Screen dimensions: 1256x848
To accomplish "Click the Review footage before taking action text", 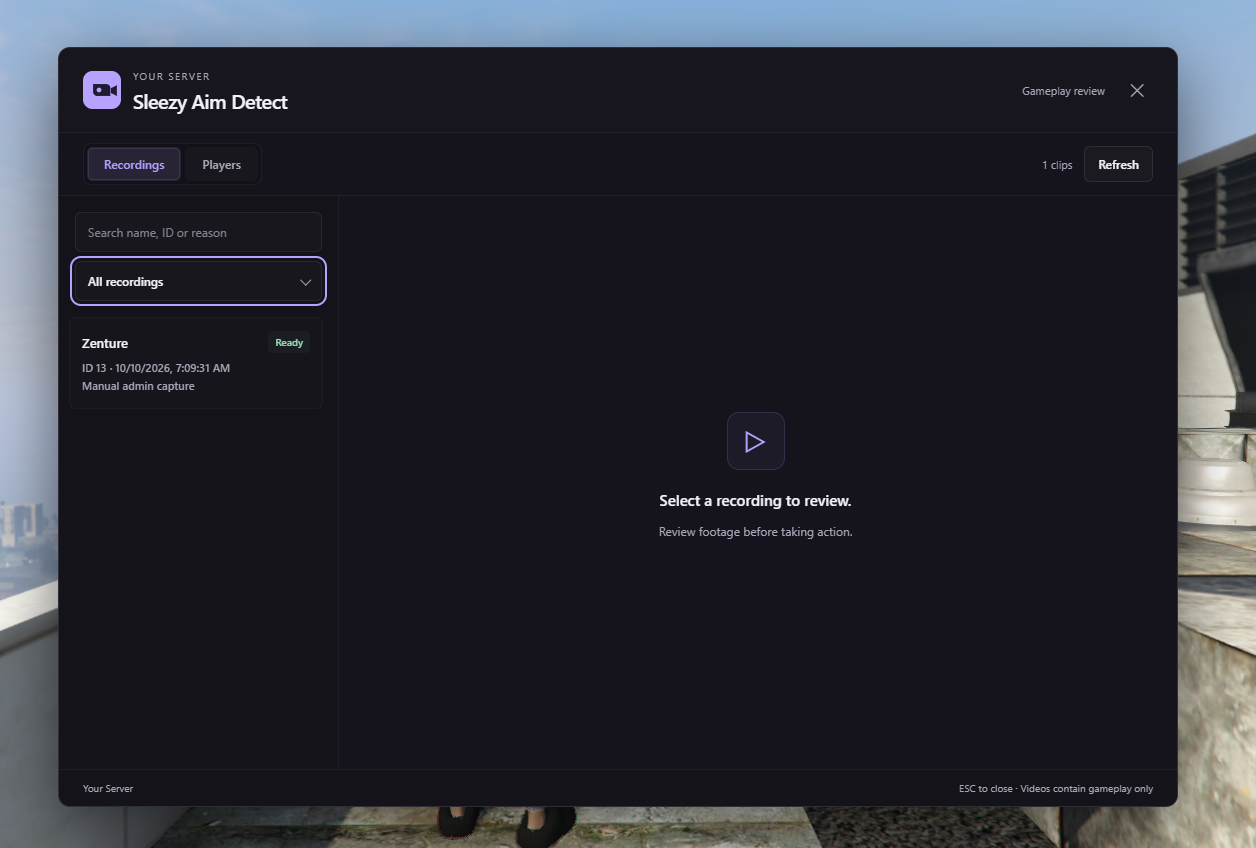I will pyautogui.click(x=755, y=532).
